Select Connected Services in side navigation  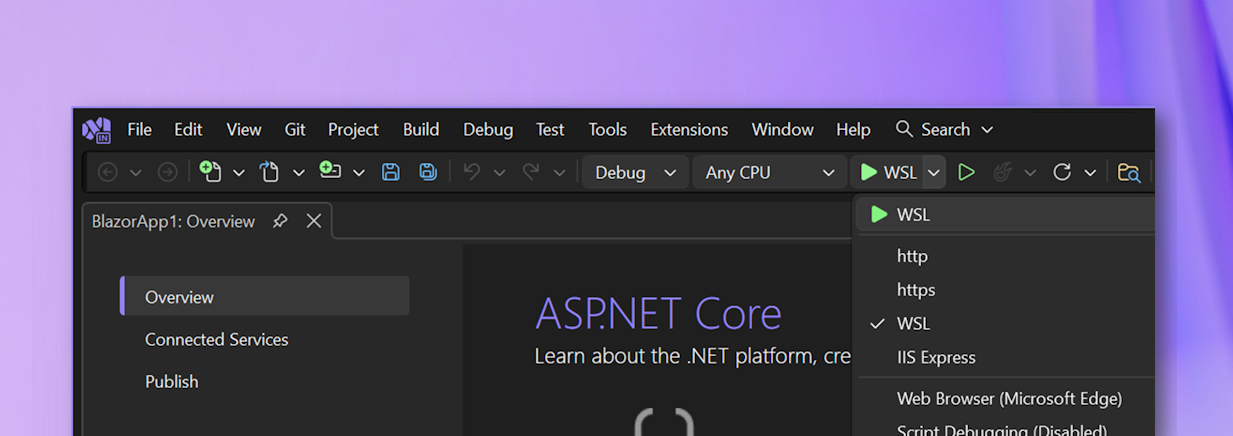216,339
